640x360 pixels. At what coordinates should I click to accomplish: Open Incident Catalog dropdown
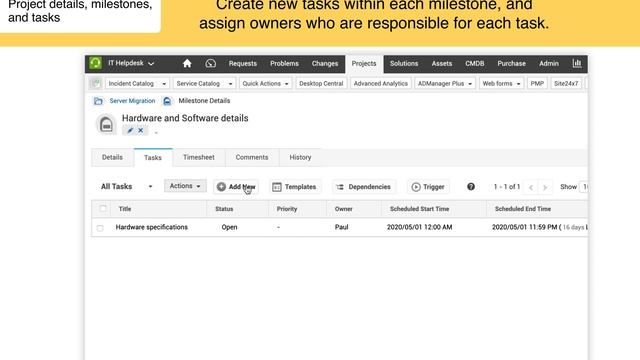(137, 83)
